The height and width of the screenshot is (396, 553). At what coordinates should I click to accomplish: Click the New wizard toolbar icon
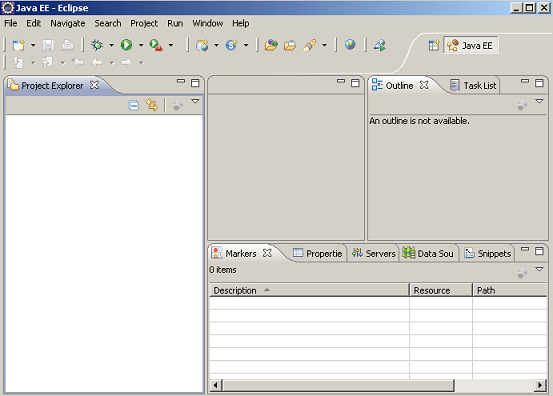18,45
